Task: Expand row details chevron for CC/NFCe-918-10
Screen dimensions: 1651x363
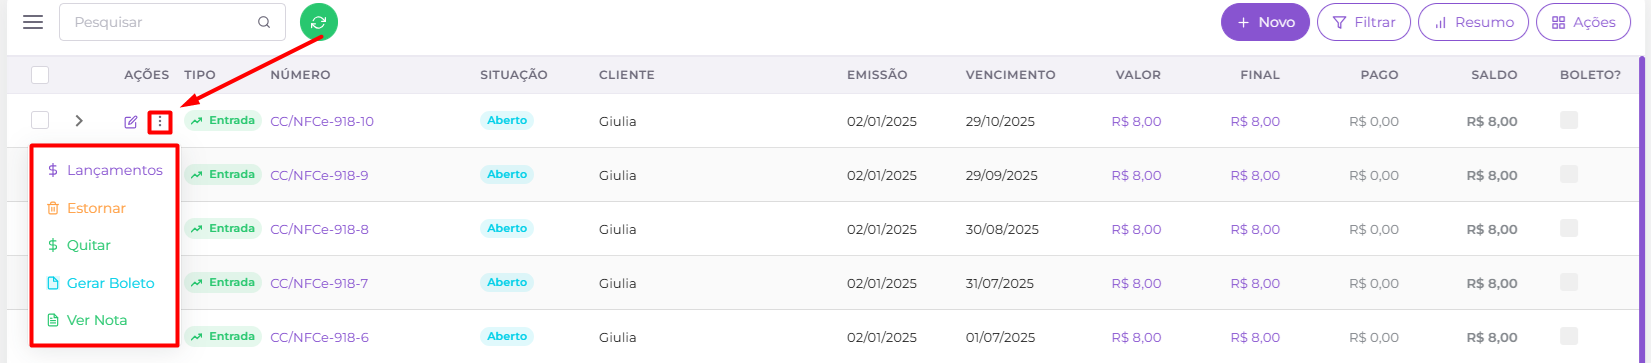Action: click(x=79, y=121)
